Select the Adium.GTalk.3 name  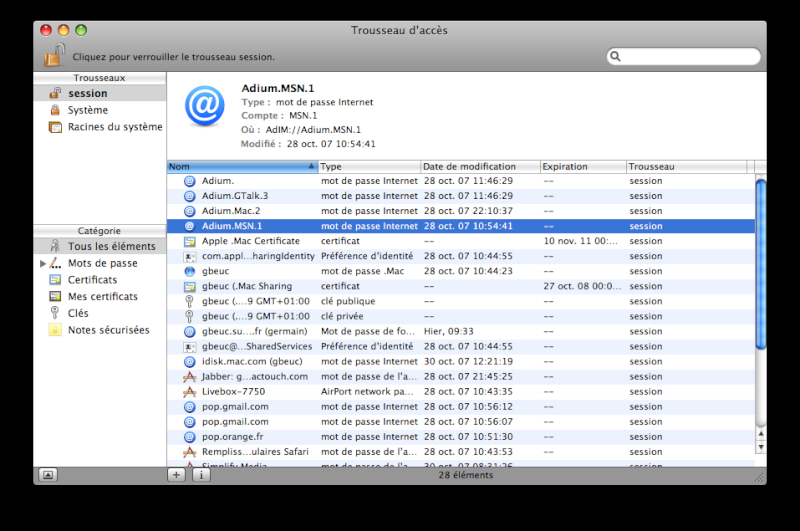tap(235, 196)
